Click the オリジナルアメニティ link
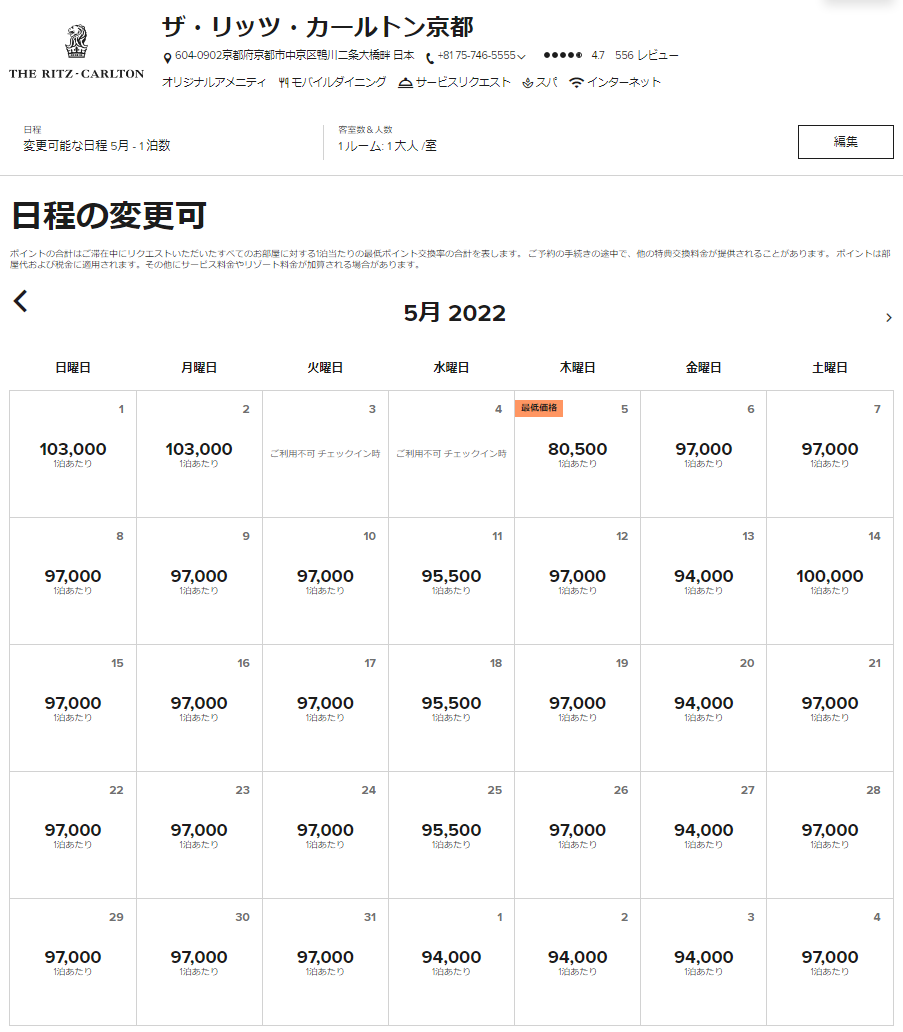 pos(214,83)
